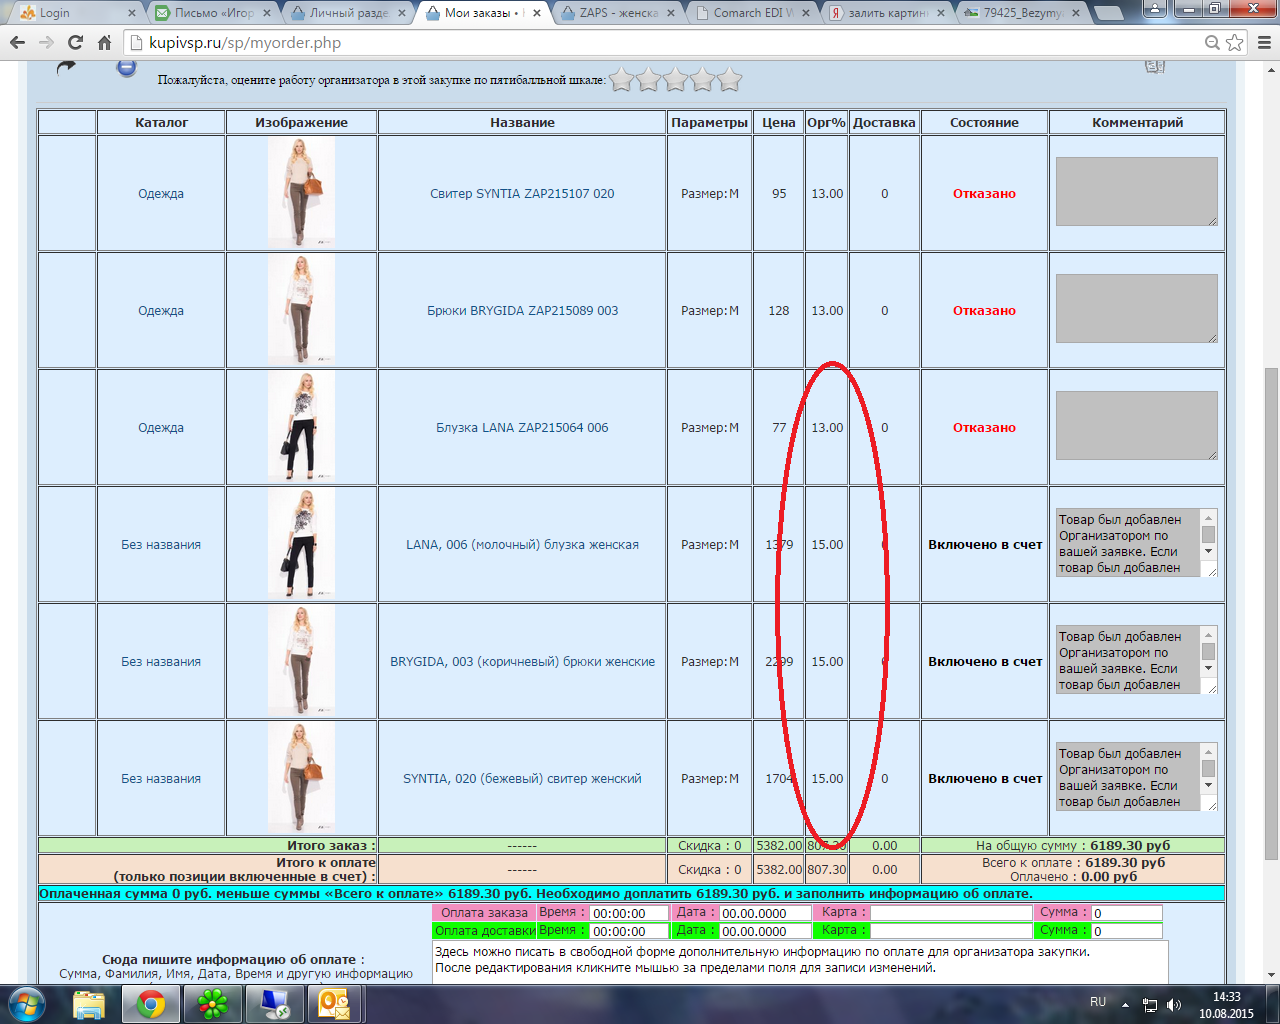
Task: Switch to the ZAPS browser tab
Action: [x=617, y=13]
